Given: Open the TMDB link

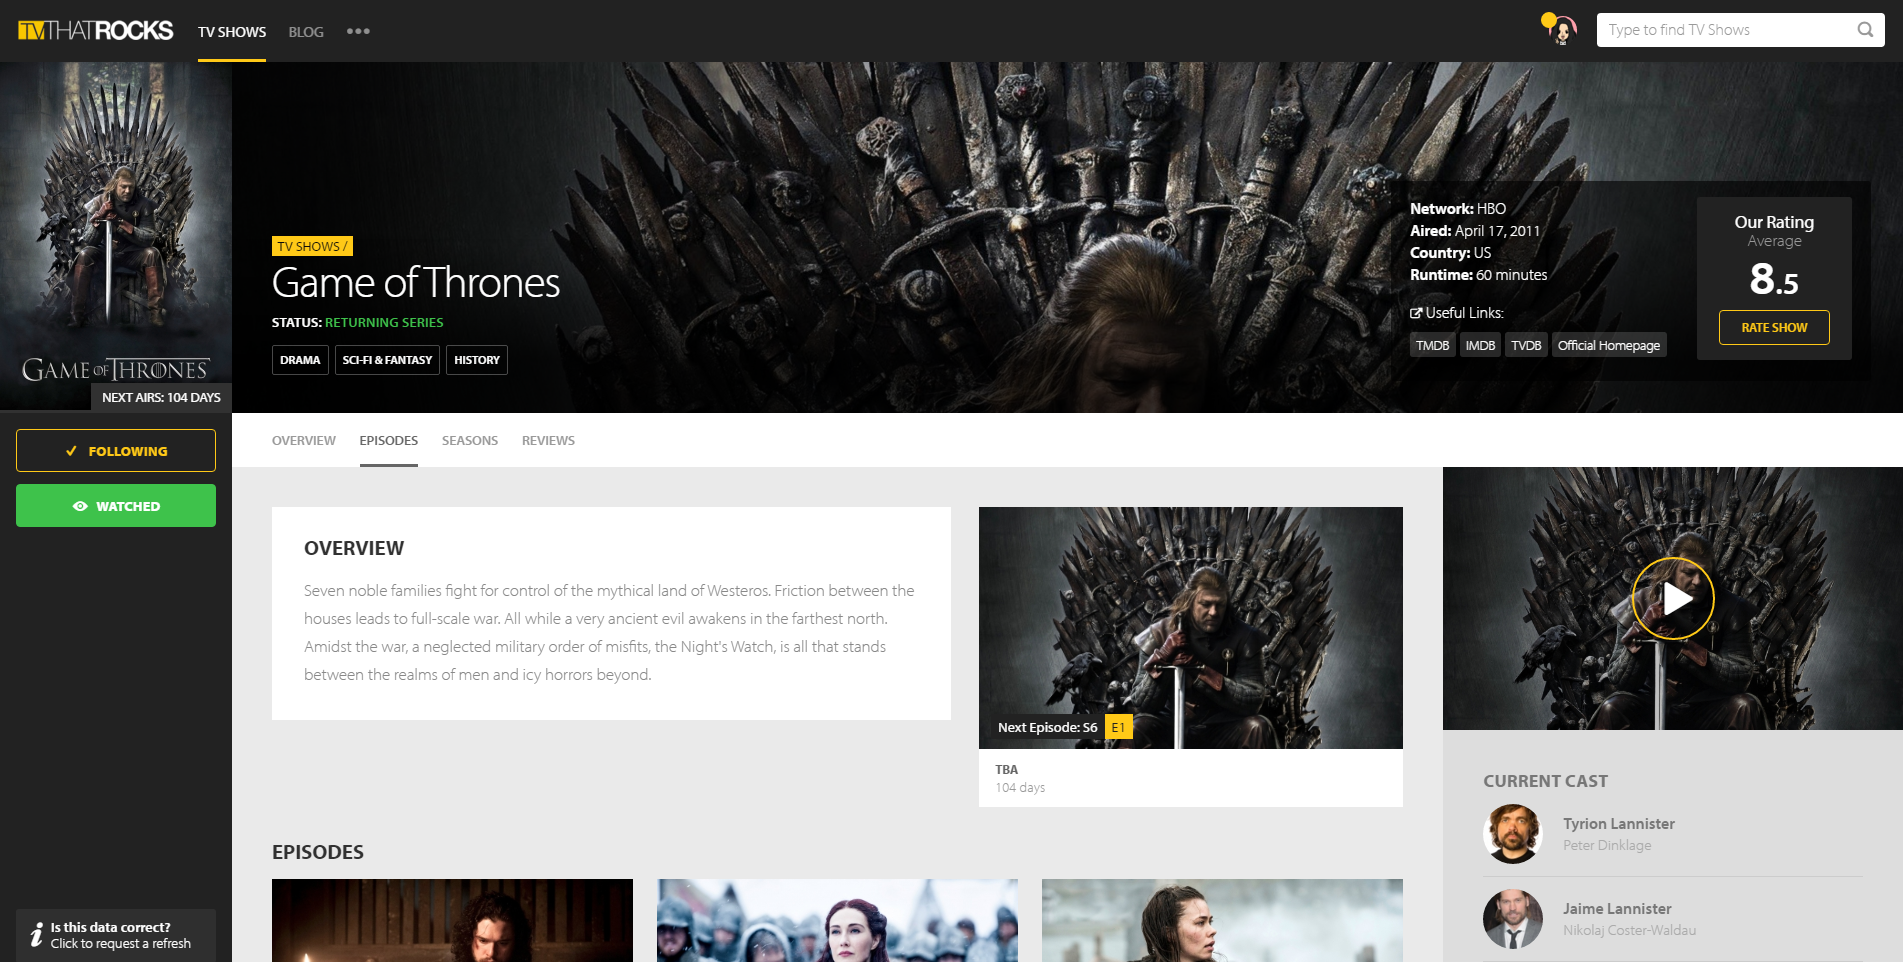Looking at the screenshot, I should coord(1432,345).
